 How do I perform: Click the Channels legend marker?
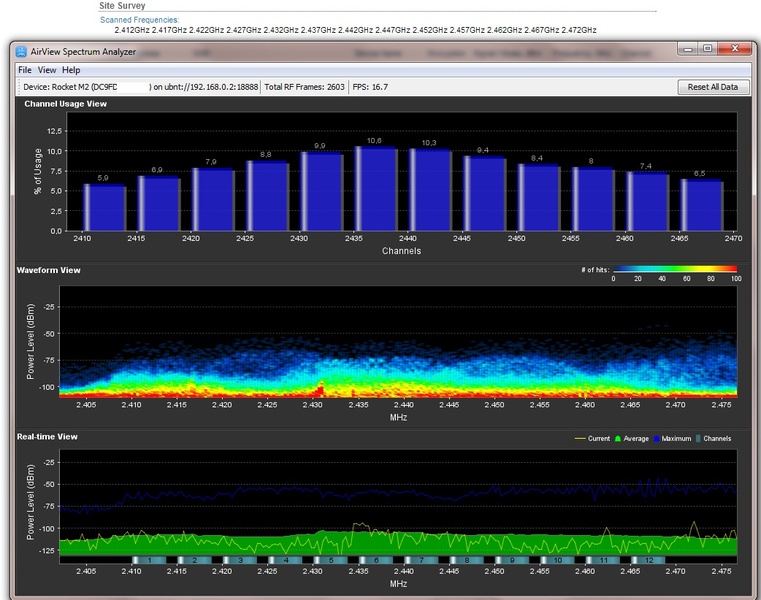(698, 438)
